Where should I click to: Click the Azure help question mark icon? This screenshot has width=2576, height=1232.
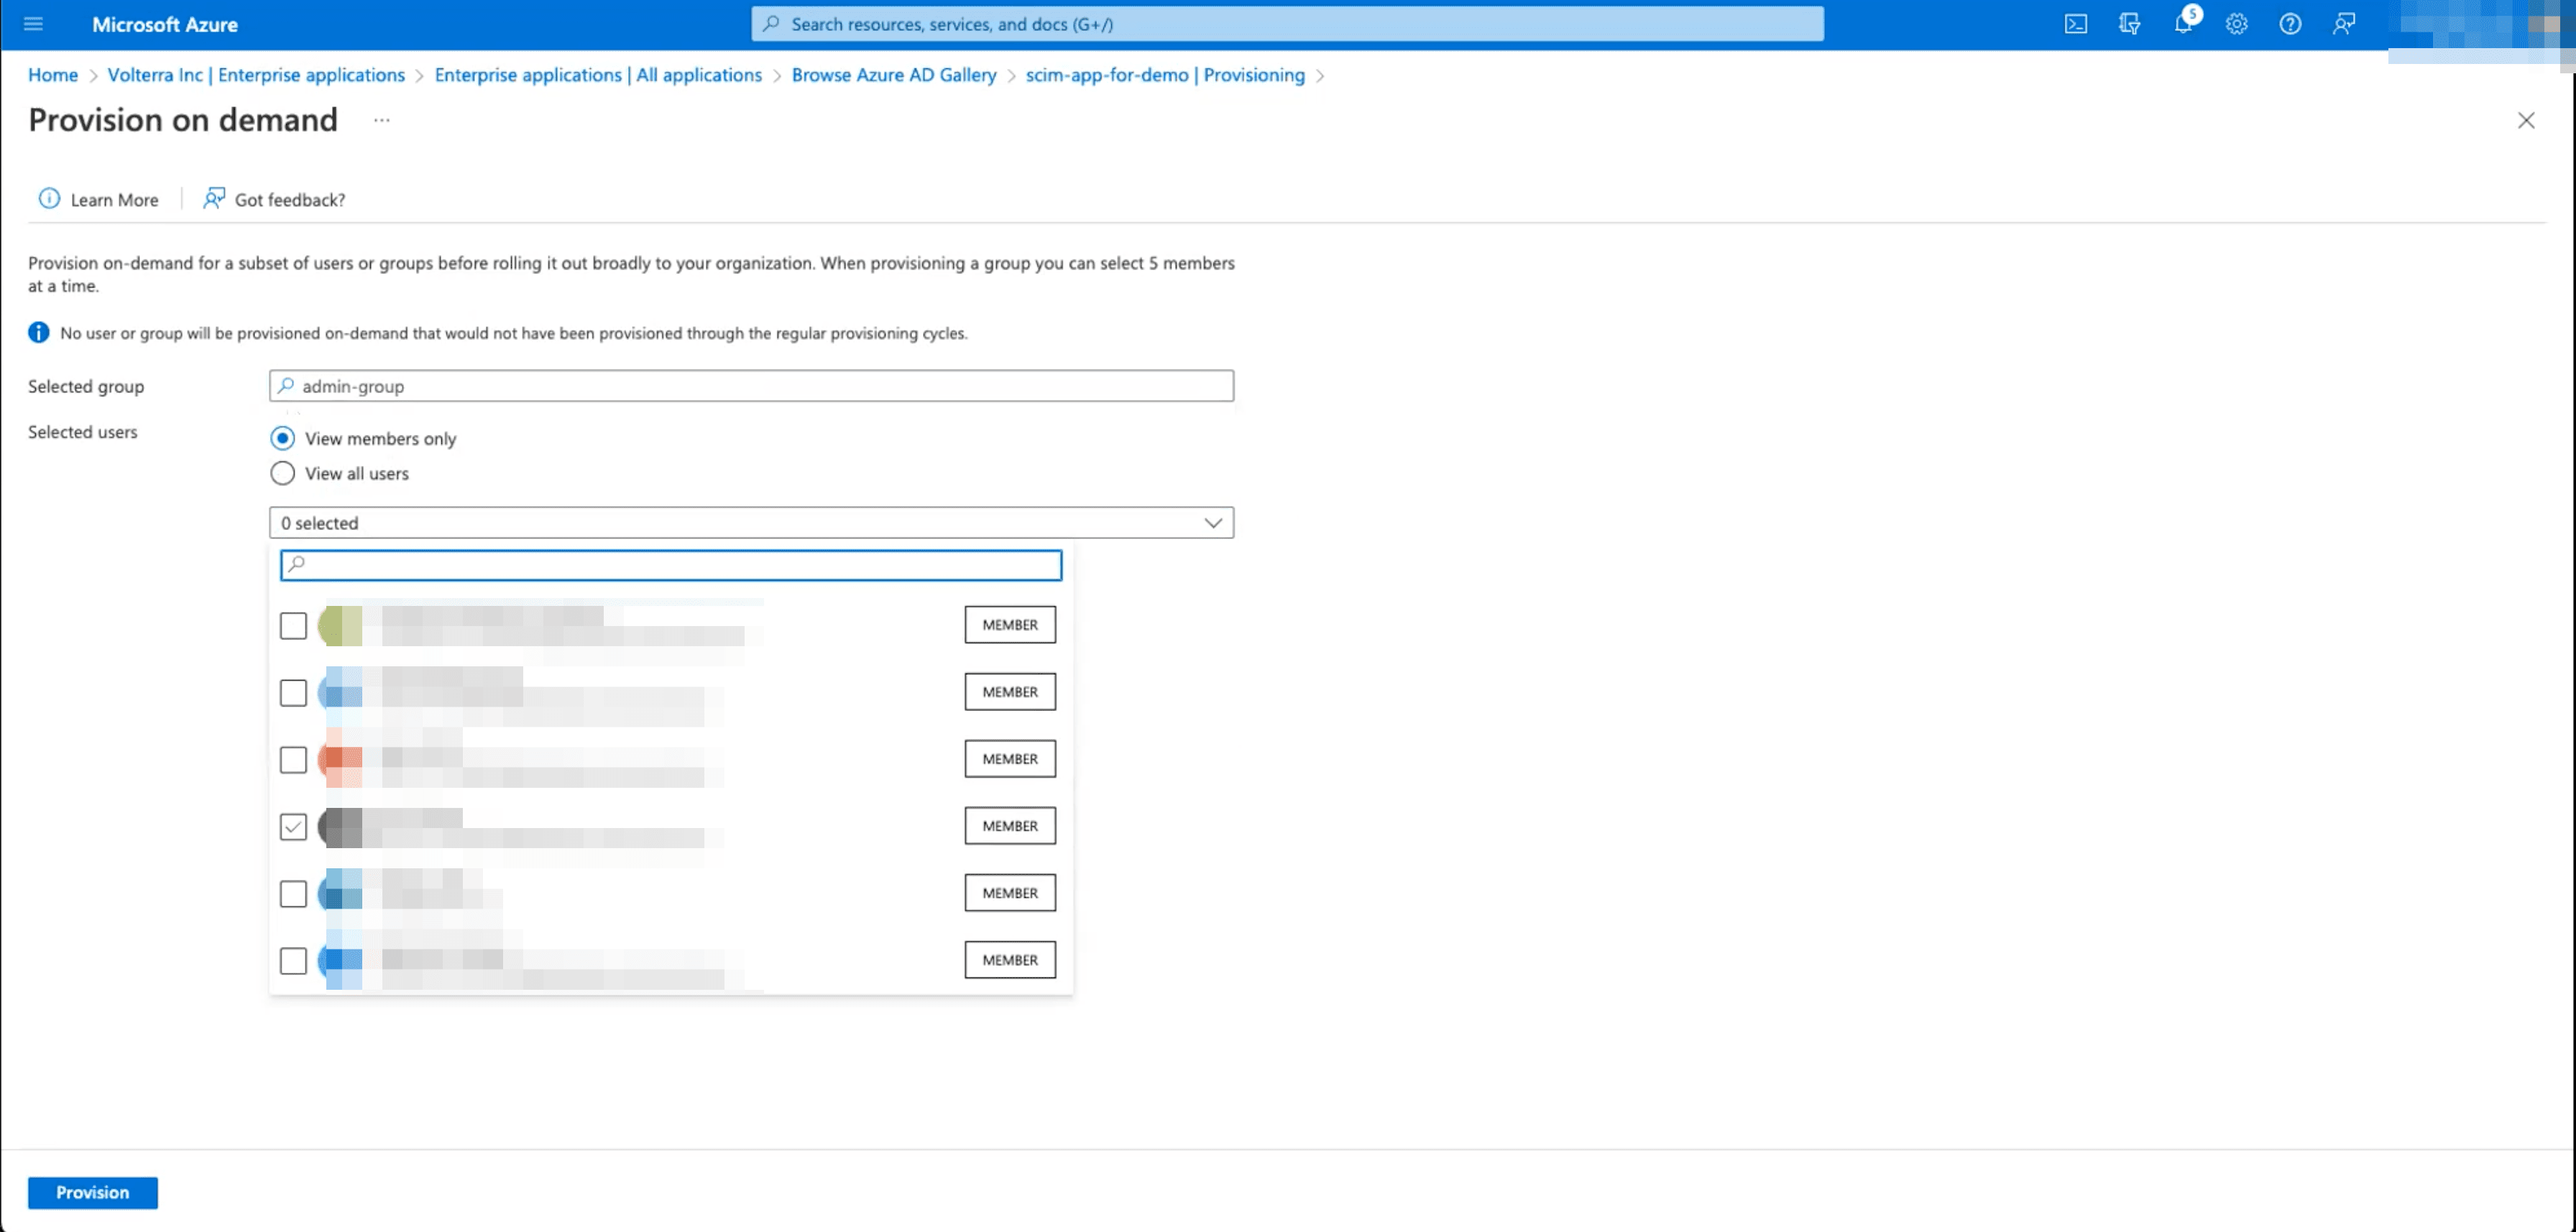point(2290,24)
